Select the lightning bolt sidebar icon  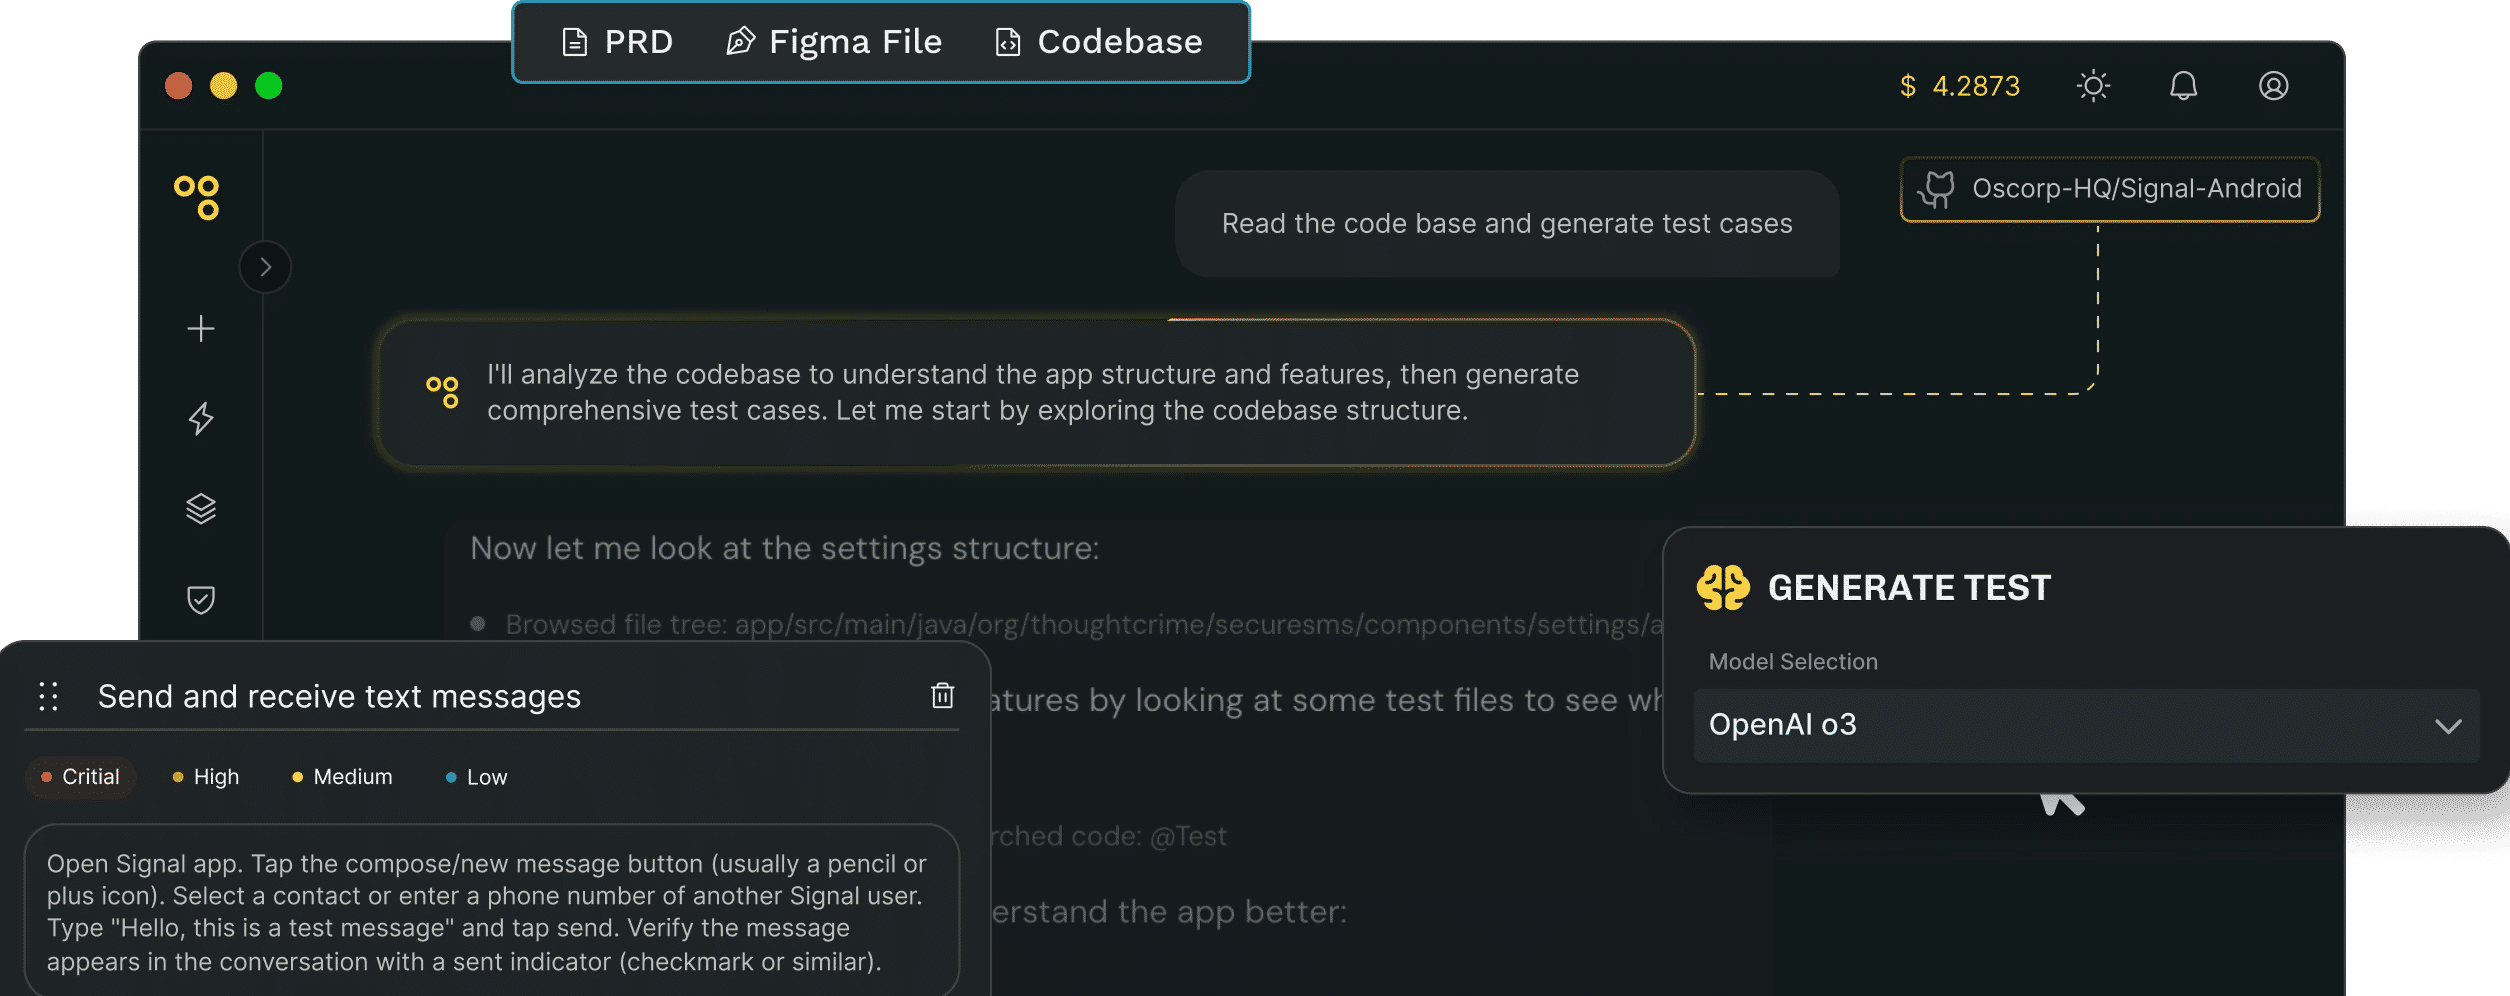tap(199, 420)
